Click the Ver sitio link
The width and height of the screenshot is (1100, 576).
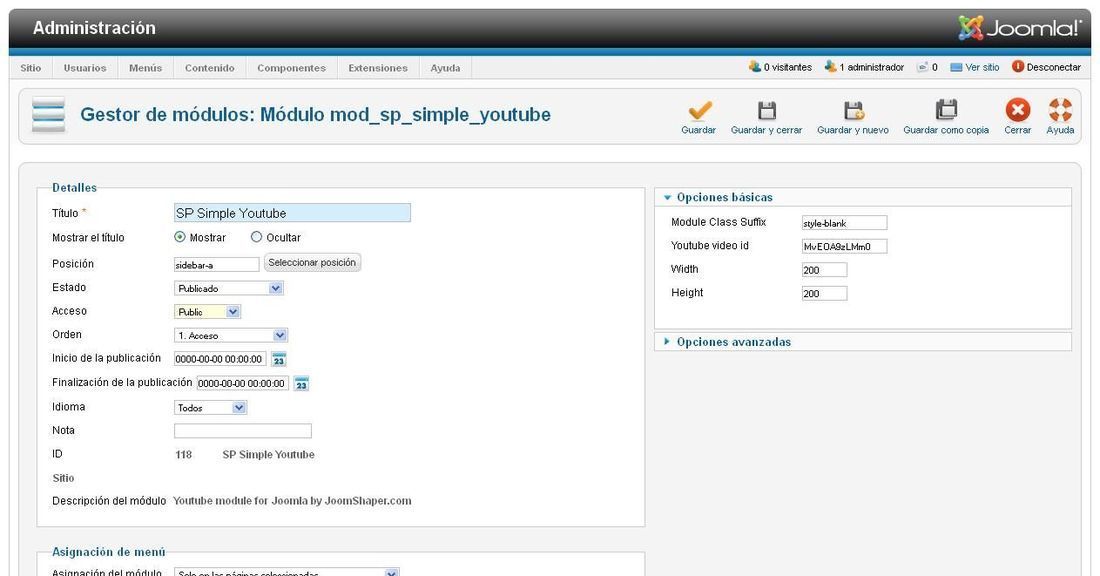coord(974,67)
